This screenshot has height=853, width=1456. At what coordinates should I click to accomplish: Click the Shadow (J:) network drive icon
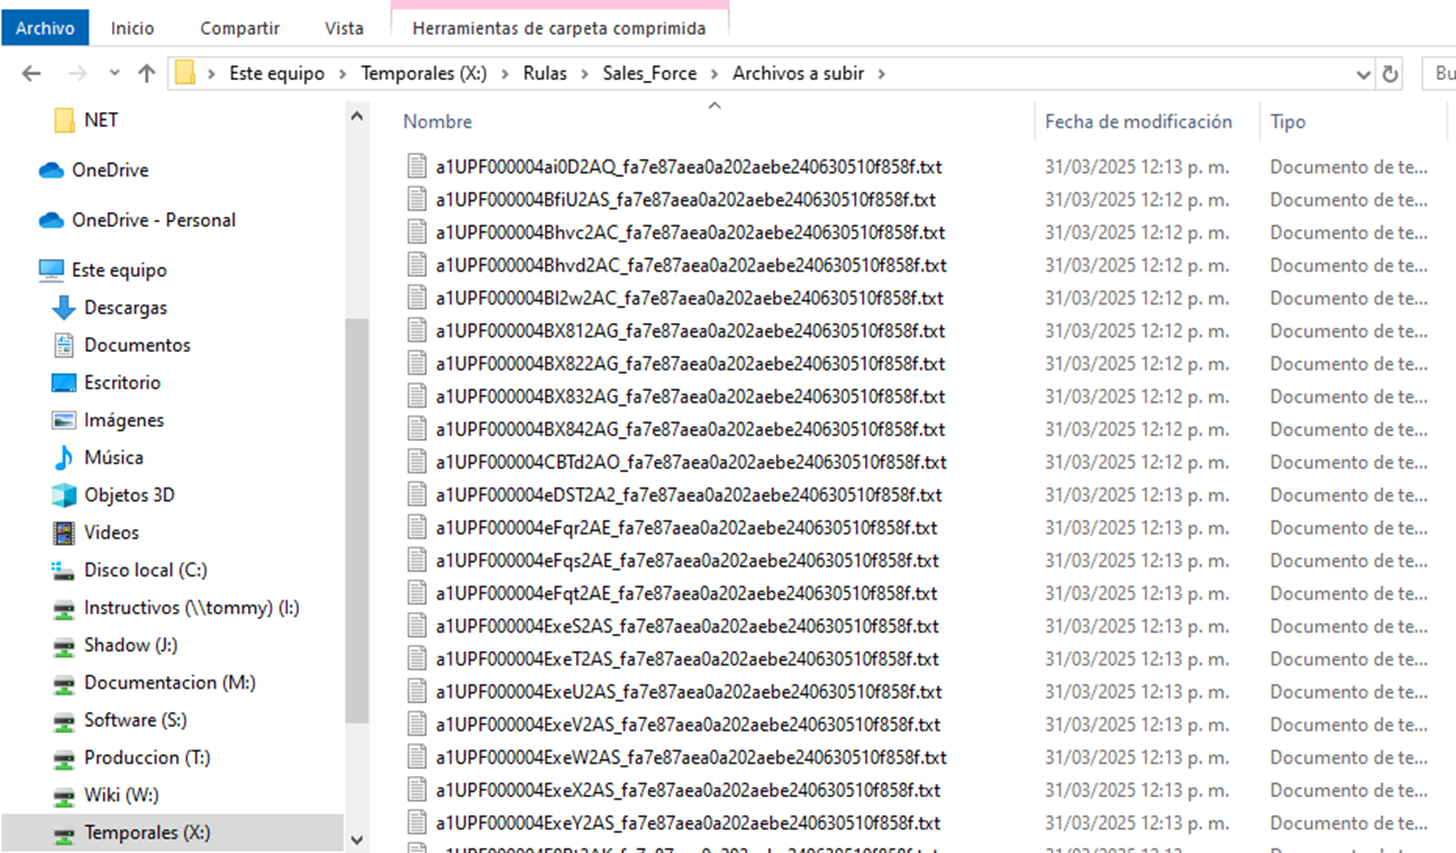point(64,646)
